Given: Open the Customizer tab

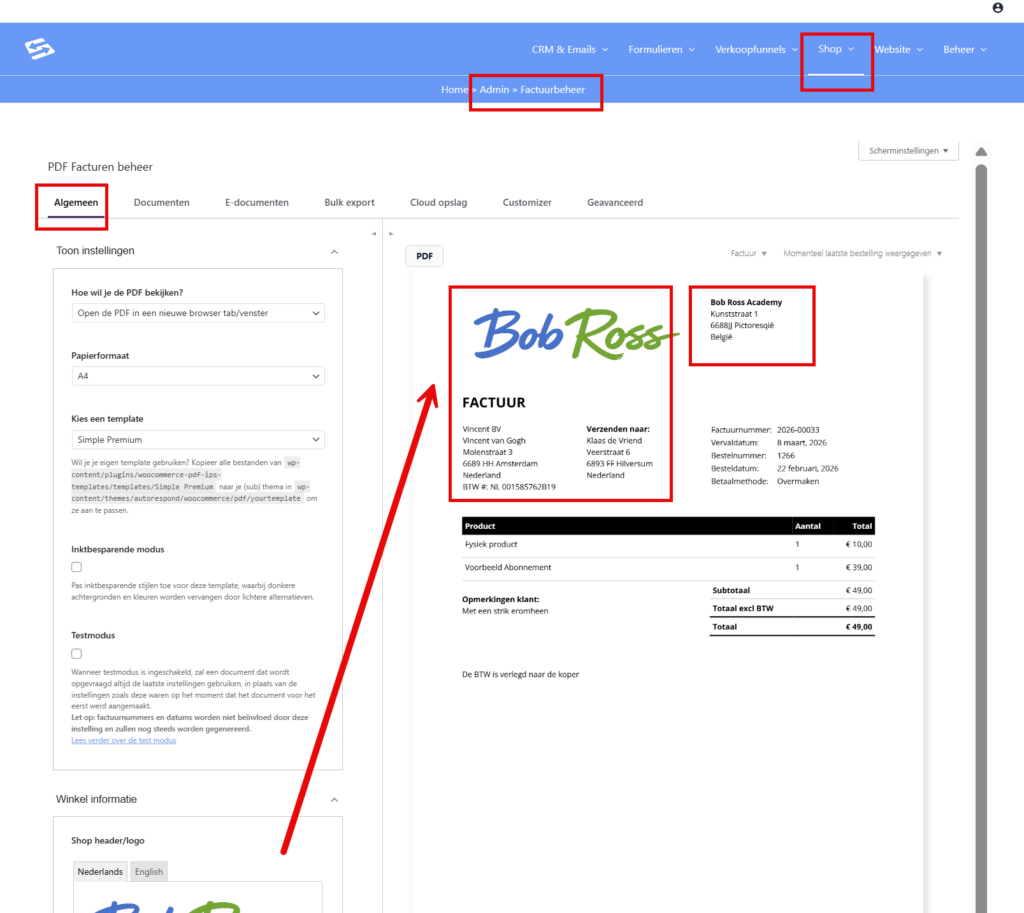Looking at the screenshot, I should pos(527,202).
